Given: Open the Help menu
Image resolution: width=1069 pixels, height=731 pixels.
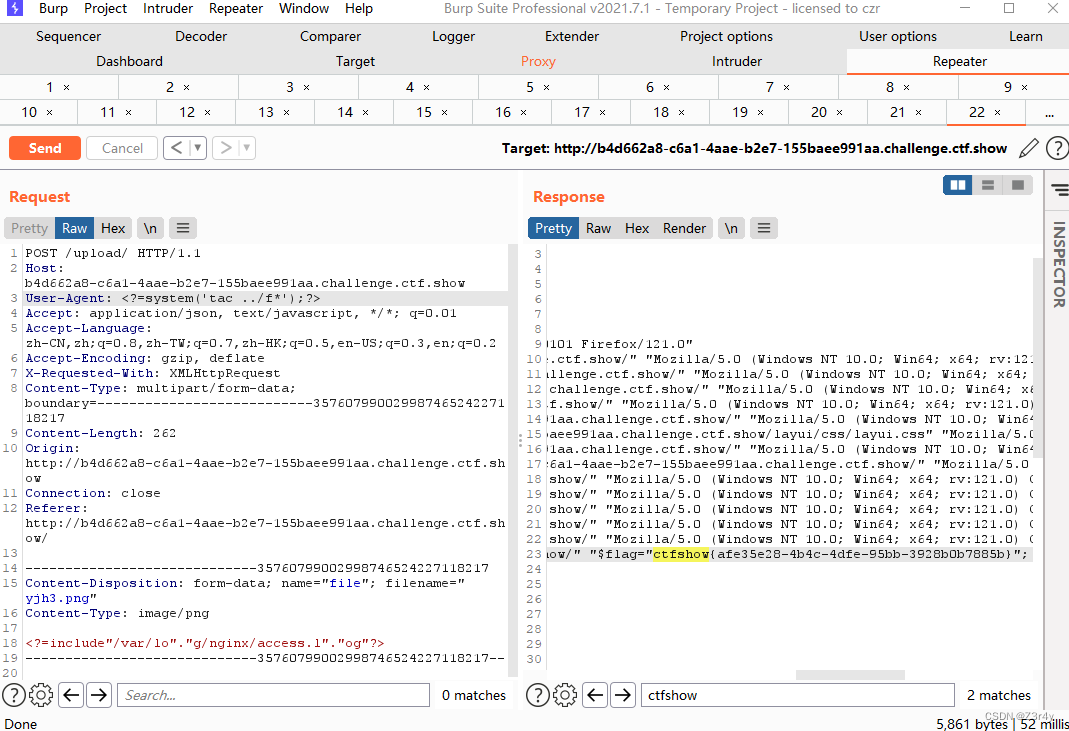Looking at the screenshot, I should pos(359,8).
